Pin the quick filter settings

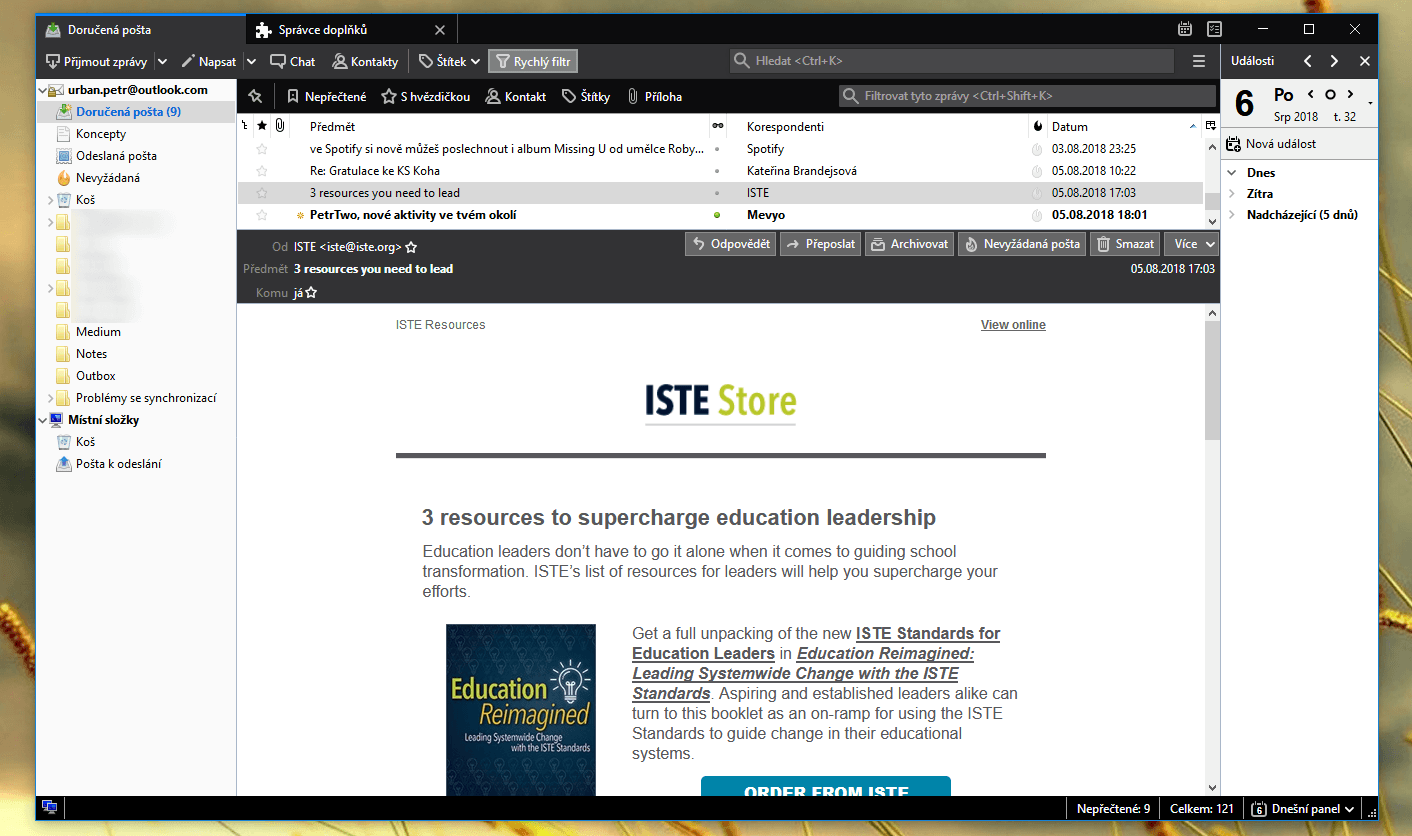(x=255, y=97)
